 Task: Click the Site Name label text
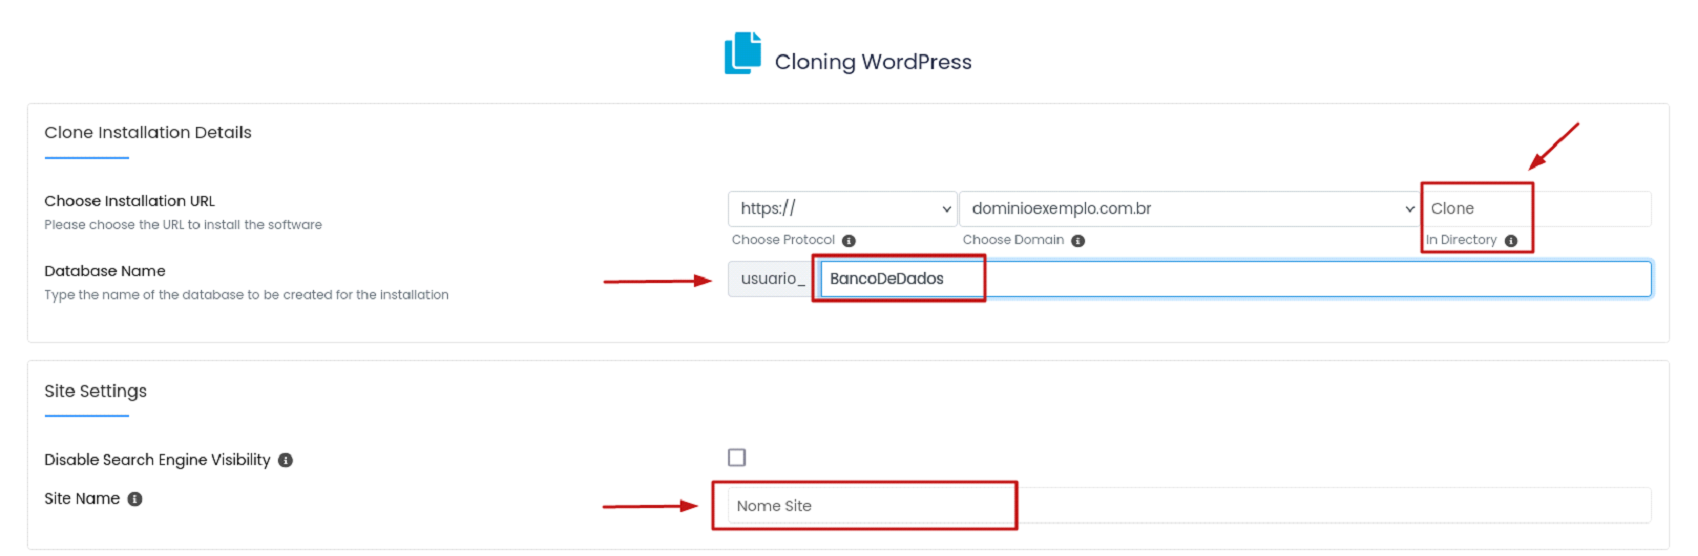click(x=82, y=499)
